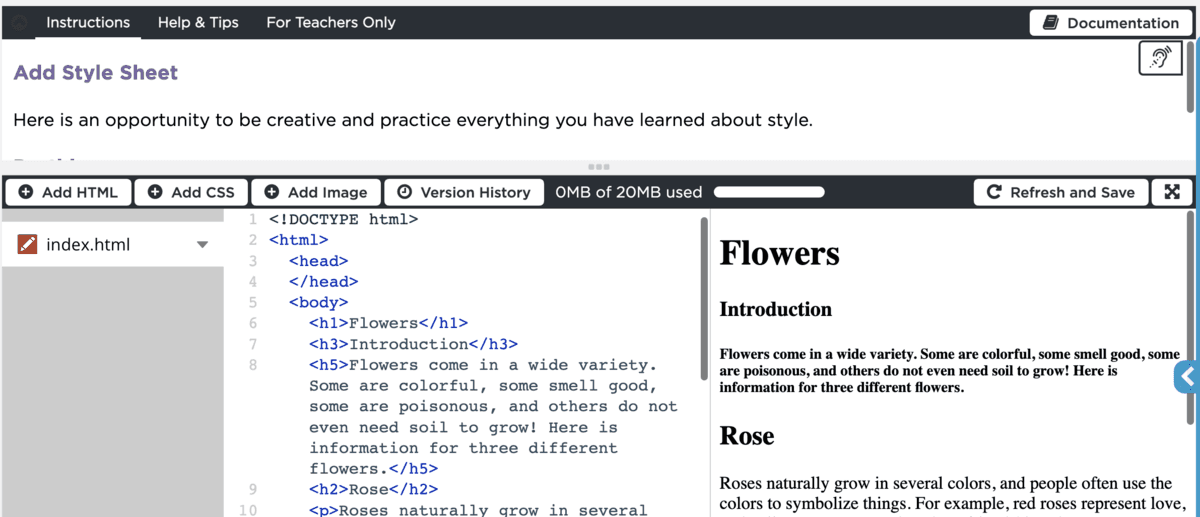Toggle fullscreen expand icon
This screenshot has width=1200, height=517.
(1172, 192)
